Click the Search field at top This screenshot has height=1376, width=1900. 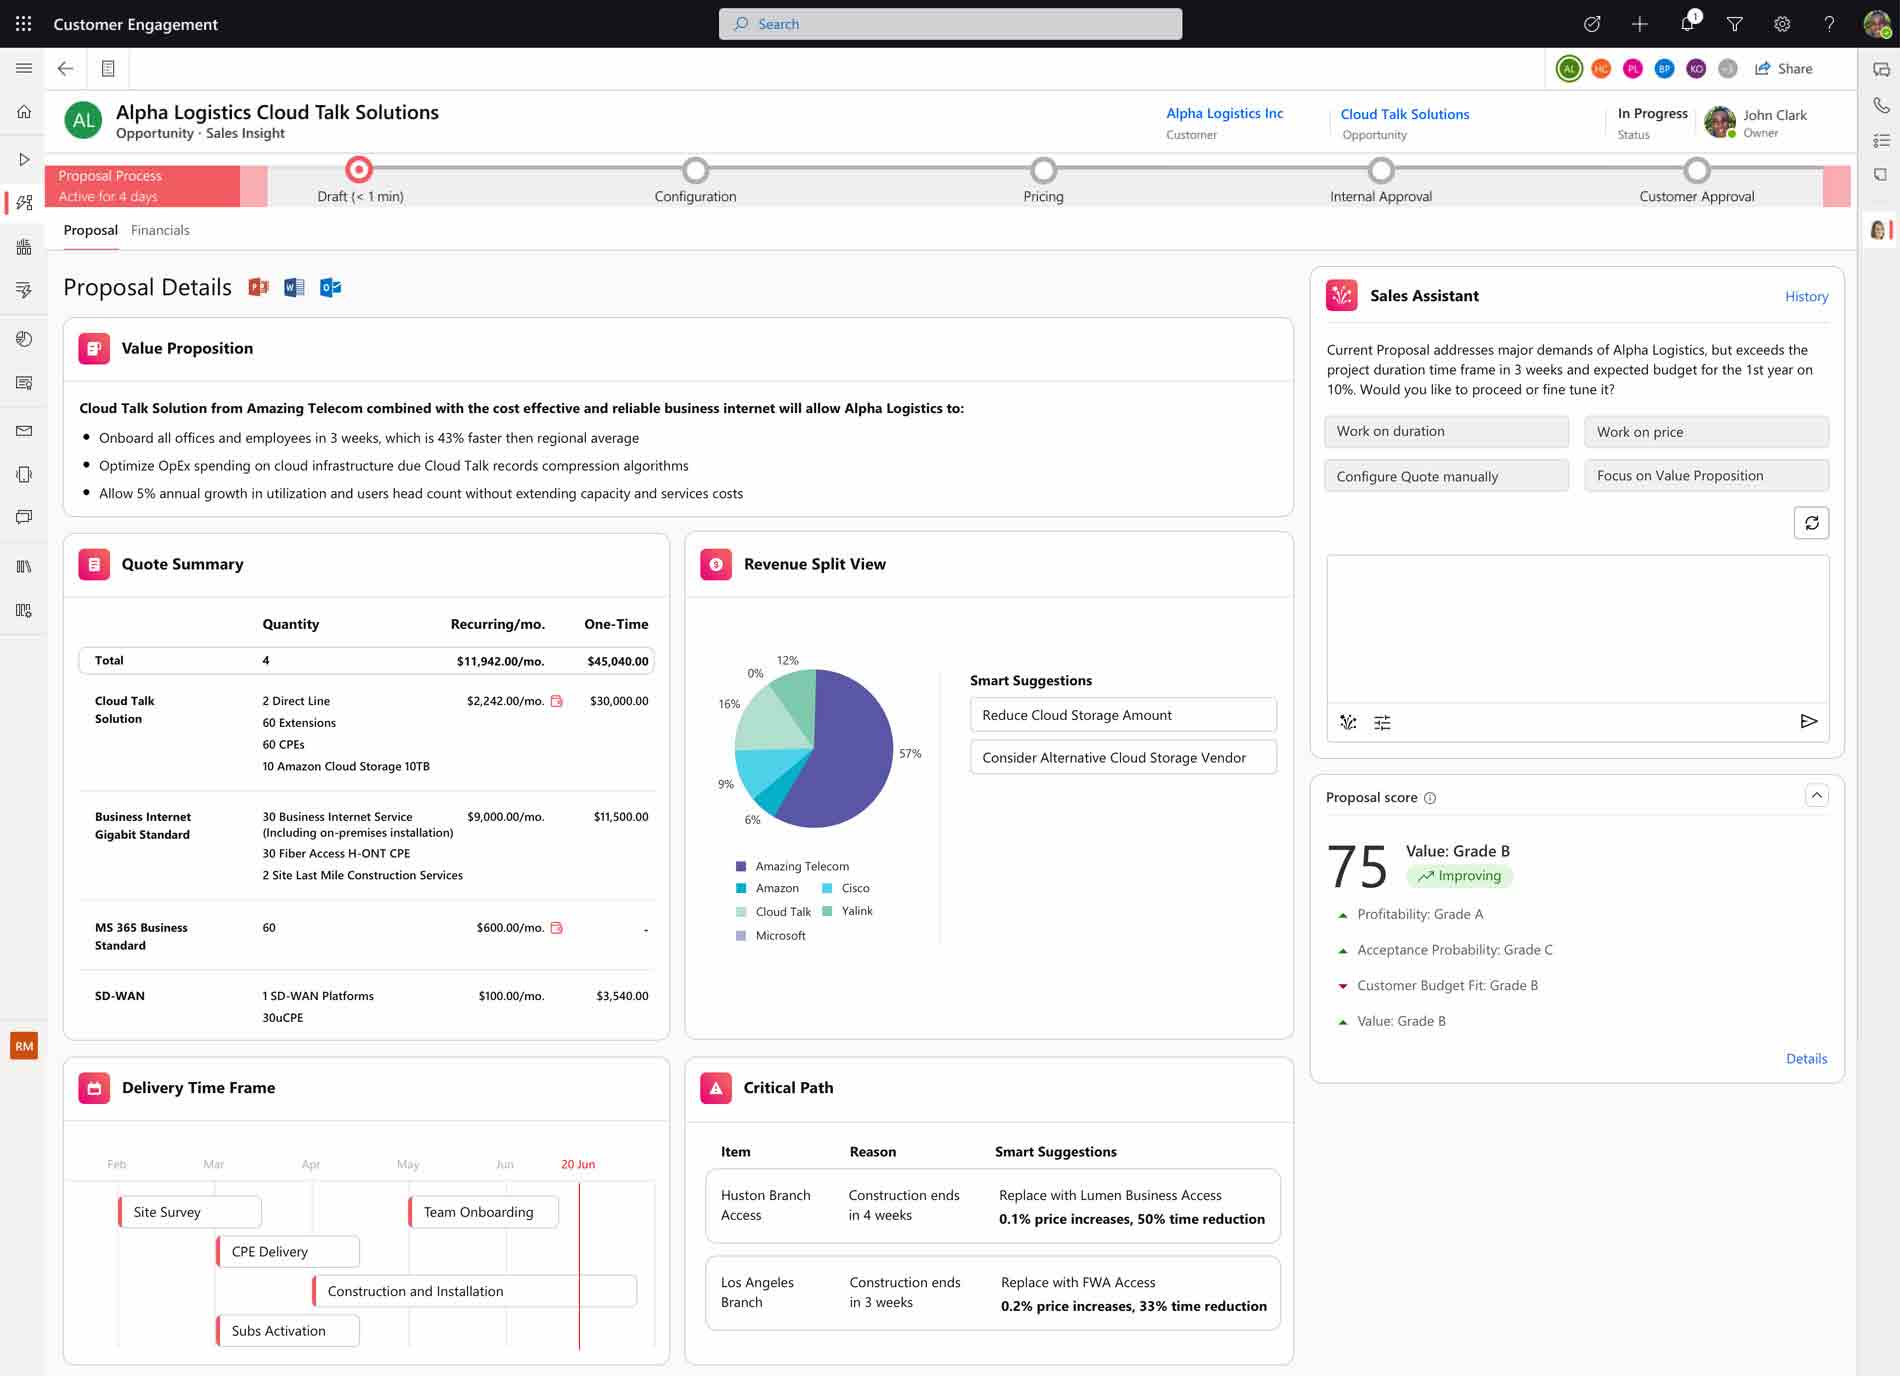[x=950, y=24]
